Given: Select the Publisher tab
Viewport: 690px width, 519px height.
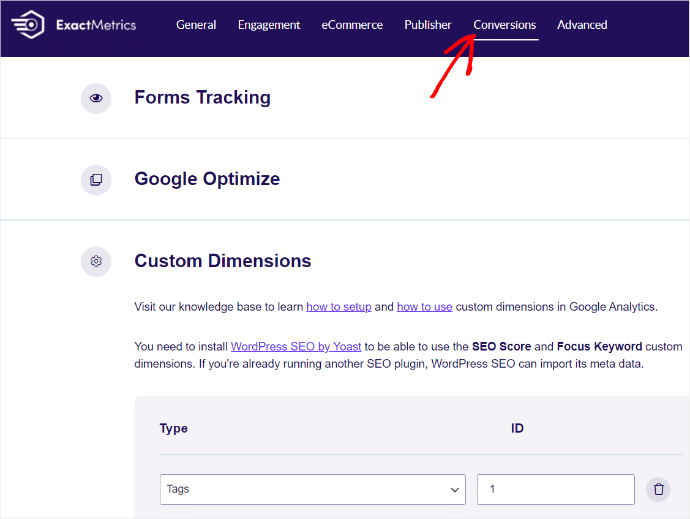Looking at the screenshot, I should (428, 25).
